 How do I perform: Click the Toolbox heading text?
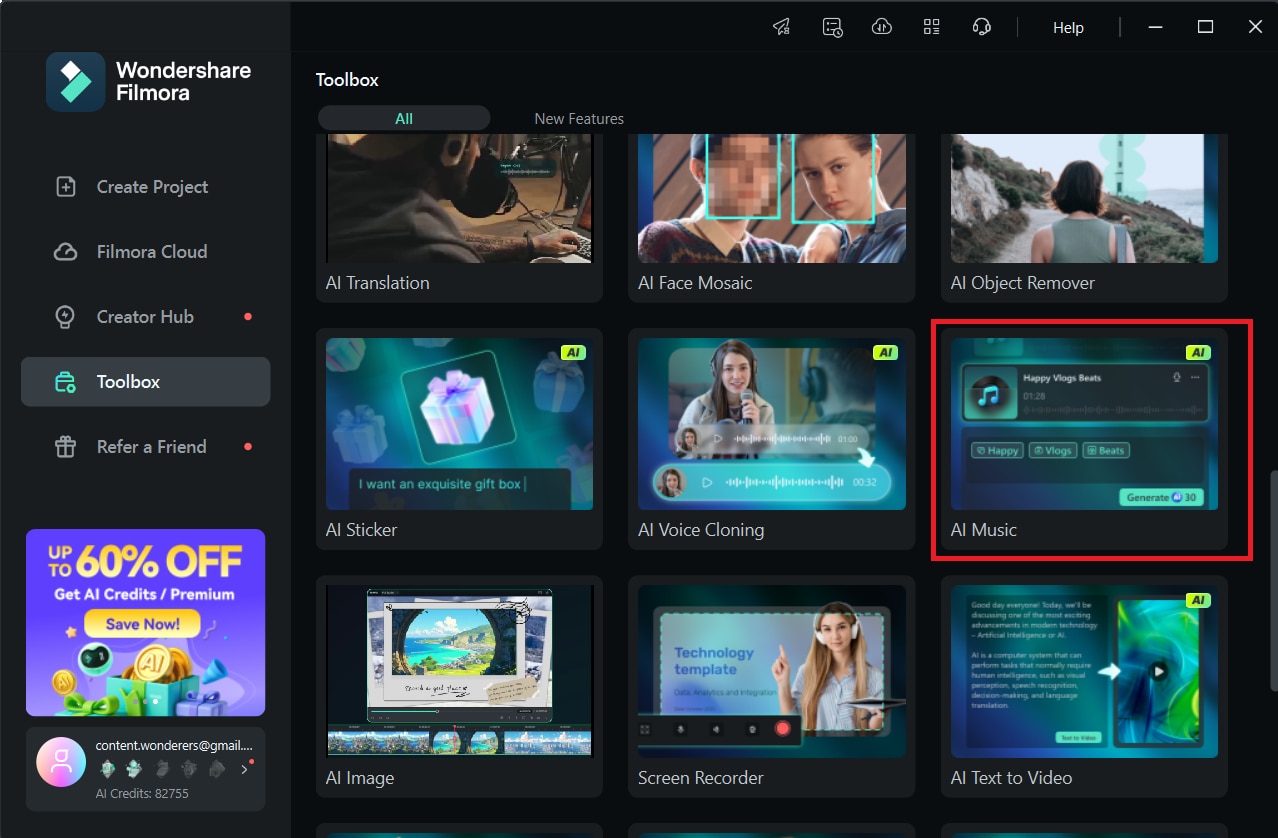point(347,80)
